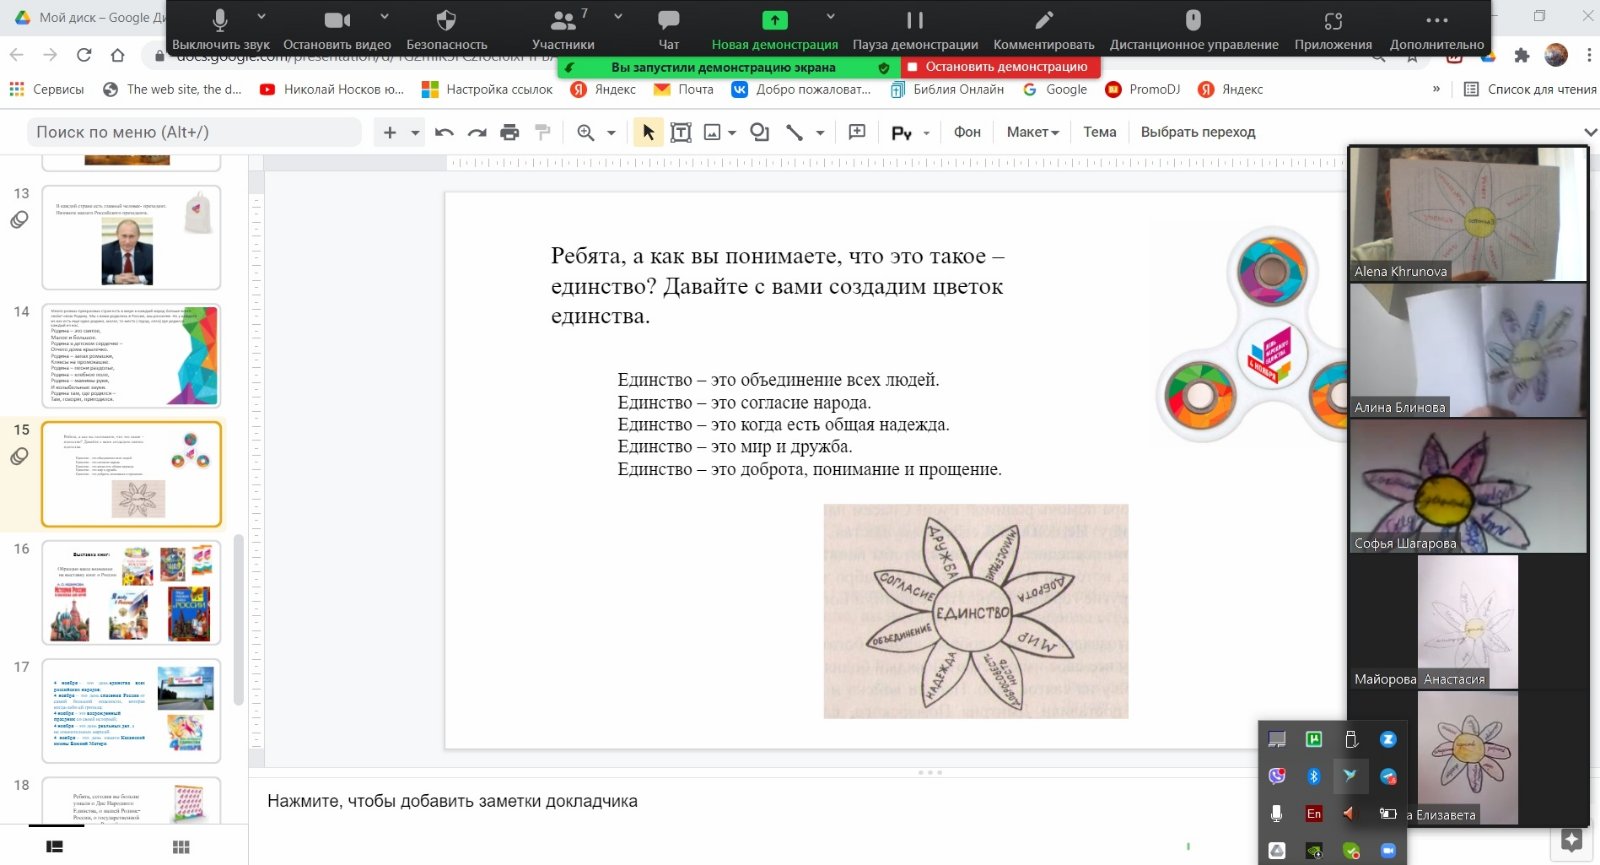
Task: Select slide 14 thumbnail
Action: pyautogui.click(x=131, y=356)
